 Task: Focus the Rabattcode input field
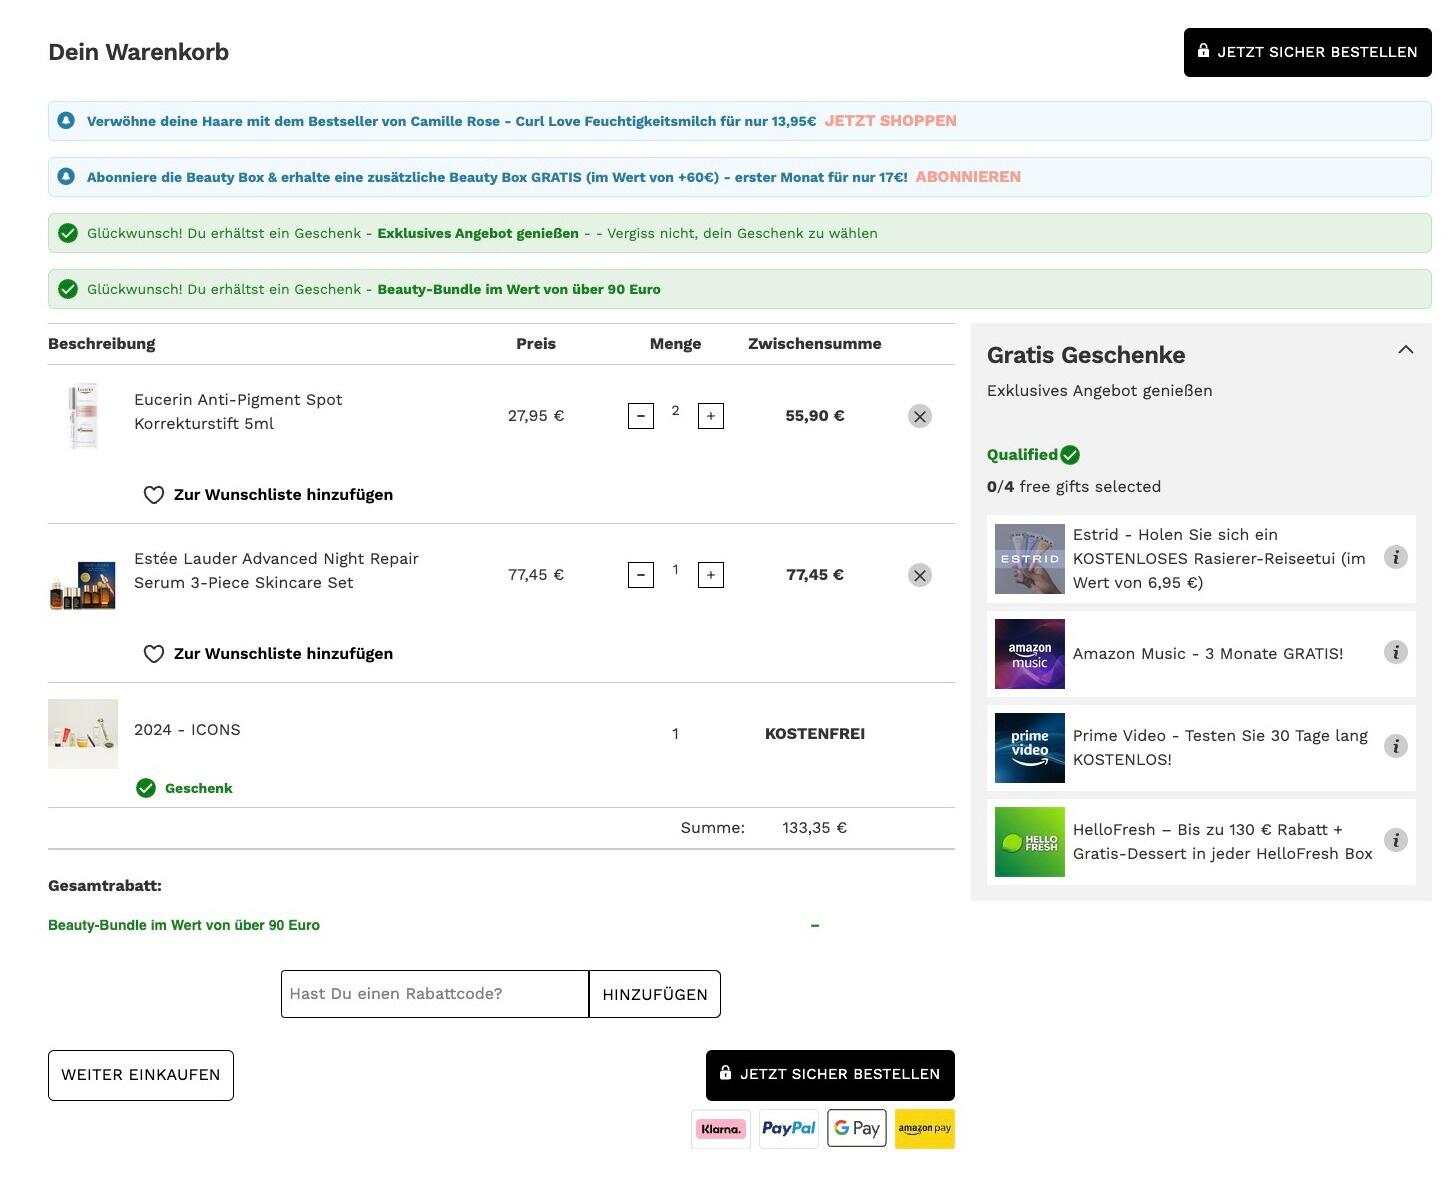(x=435, y=994)
